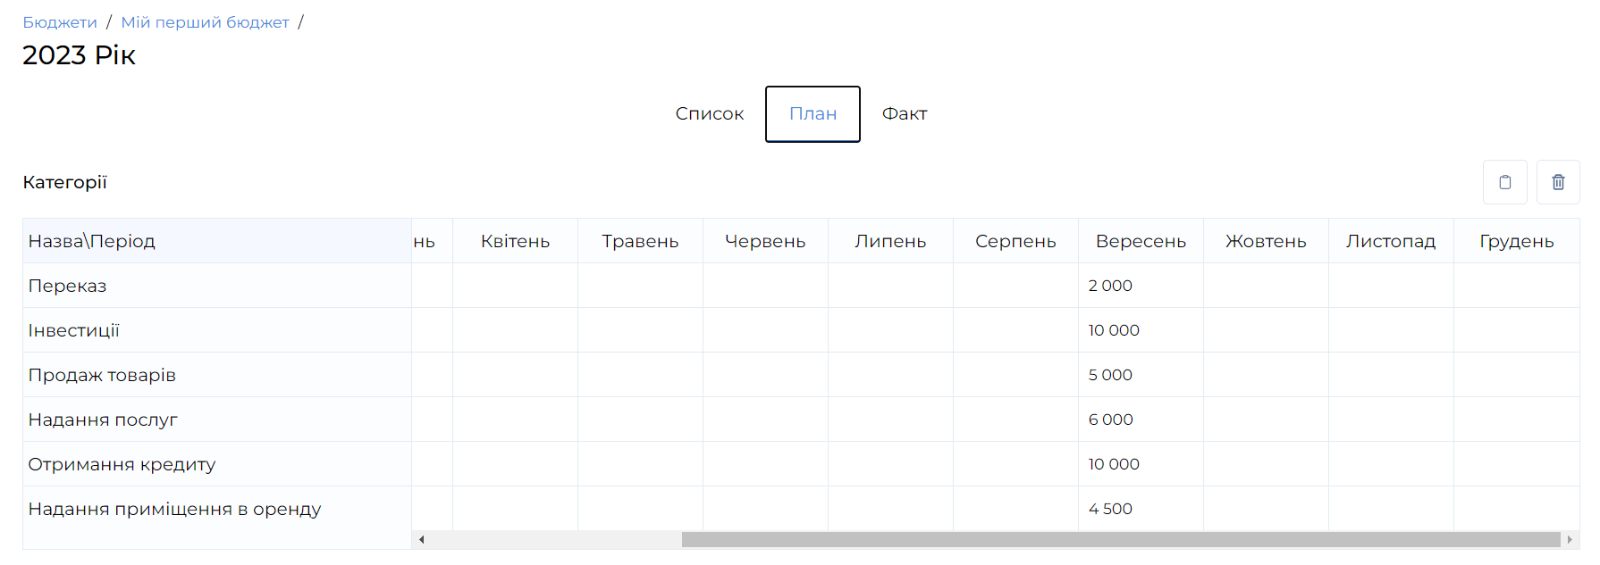Screen dimensions: 1600x565
Task: Click Надання послуг cell showing 6 000
Action: [1140, 420]
